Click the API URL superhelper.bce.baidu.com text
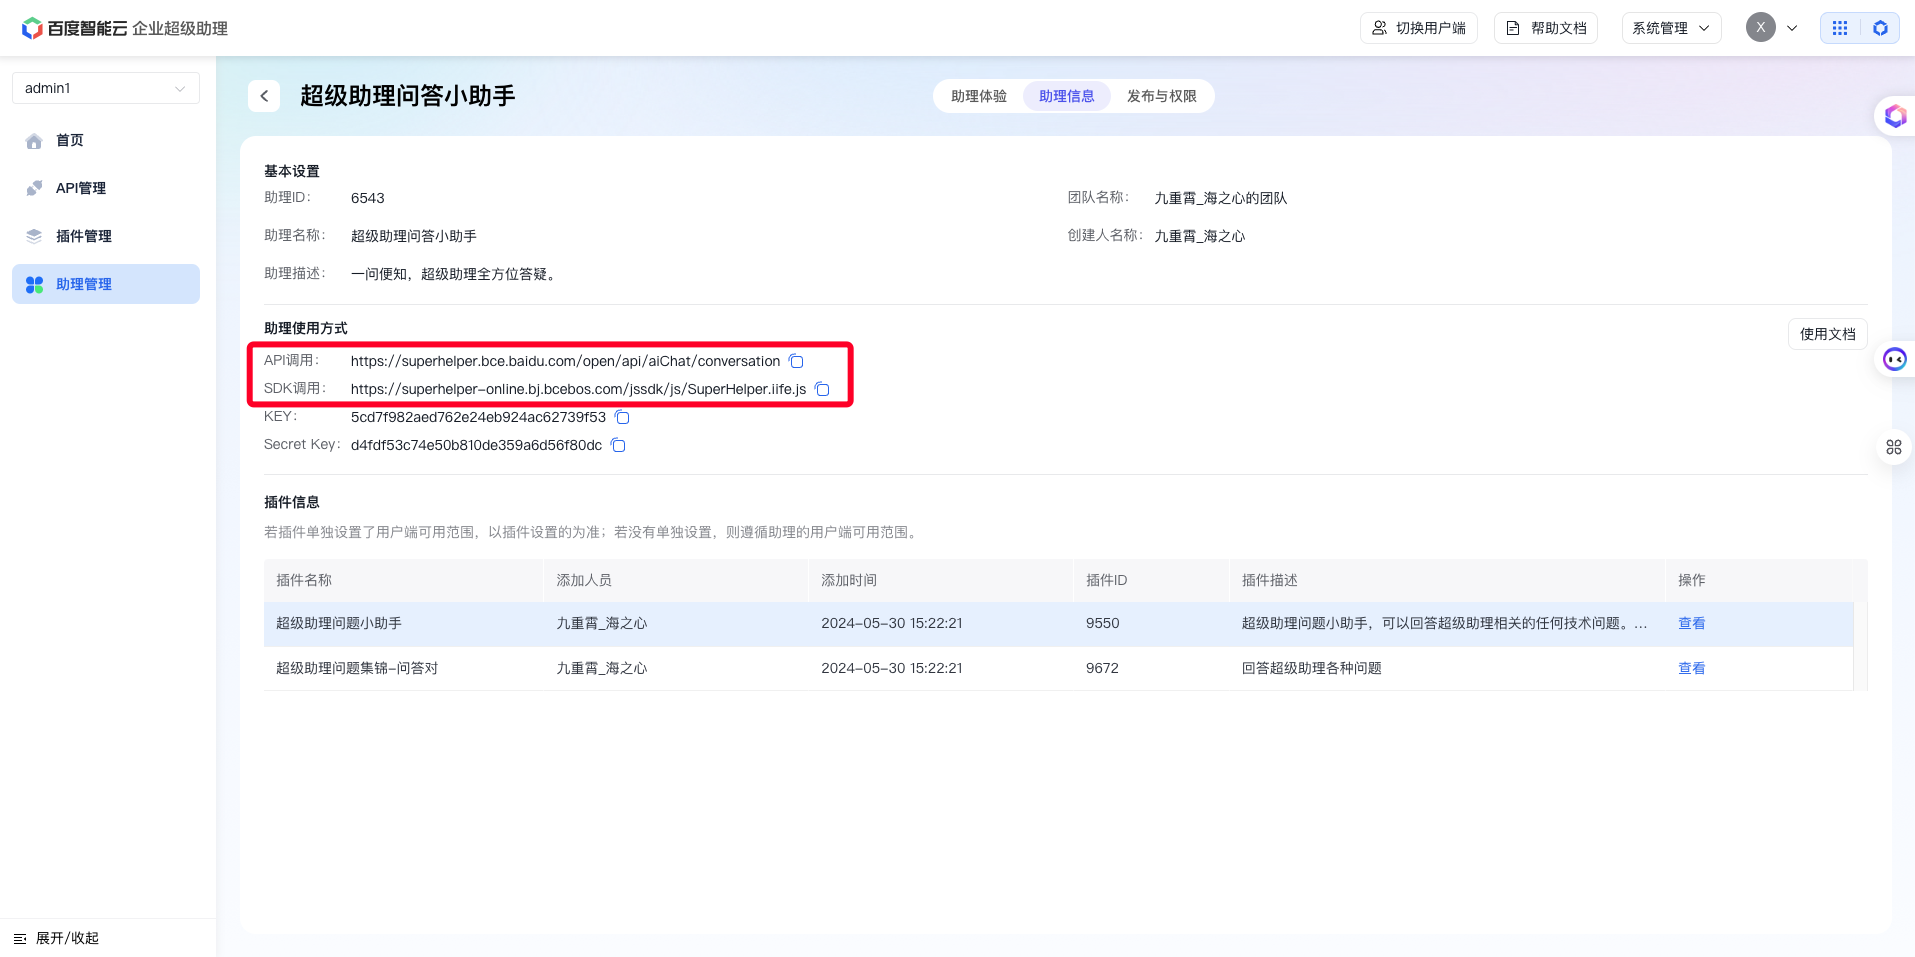Screen dimensions: 1915x957 point(565,361)
